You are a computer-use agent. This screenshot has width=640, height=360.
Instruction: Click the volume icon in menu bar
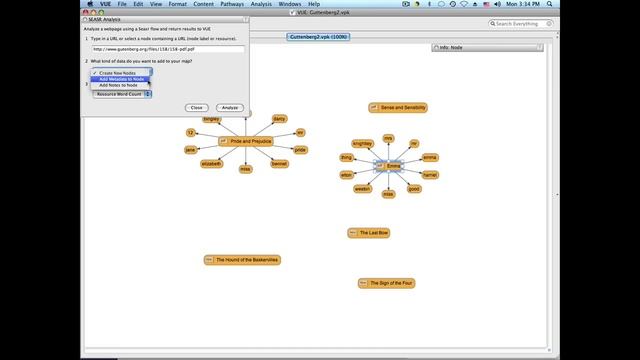coord(497,4)
